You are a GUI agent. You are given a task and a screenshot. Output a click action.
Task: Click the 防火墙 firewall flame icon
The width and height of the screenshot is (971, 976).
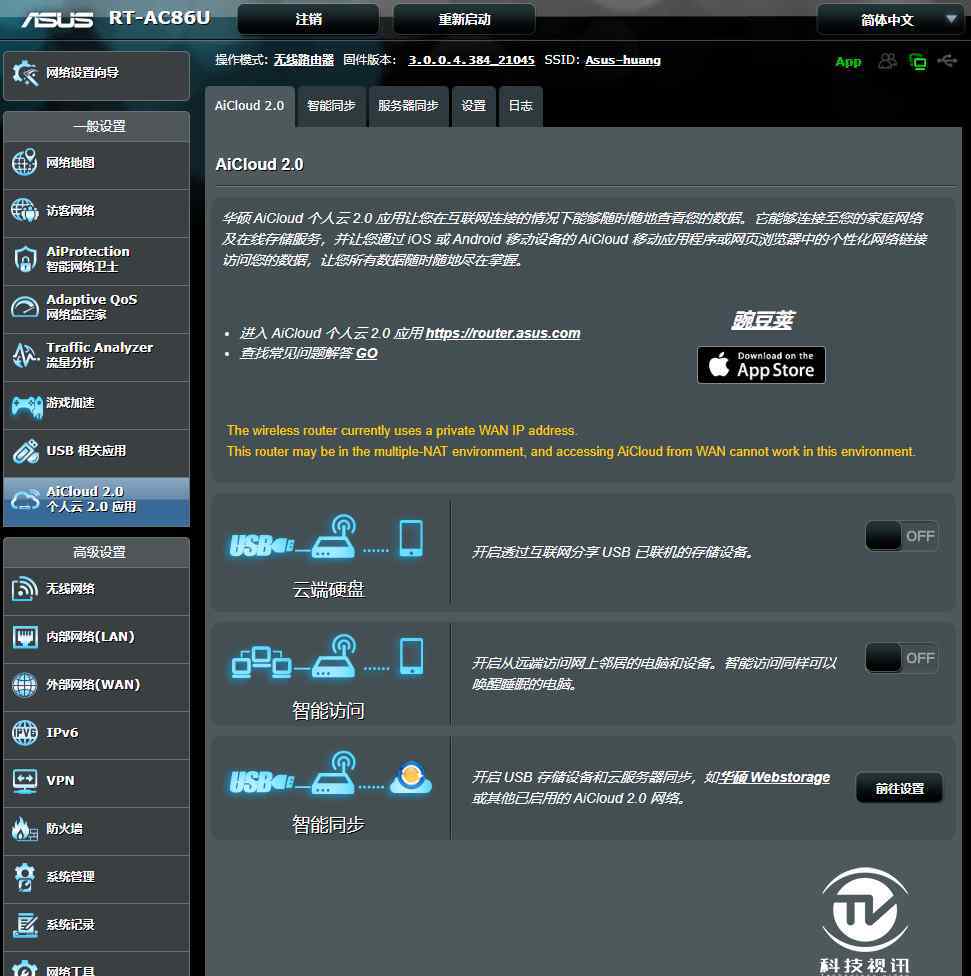tap(25, 828)
